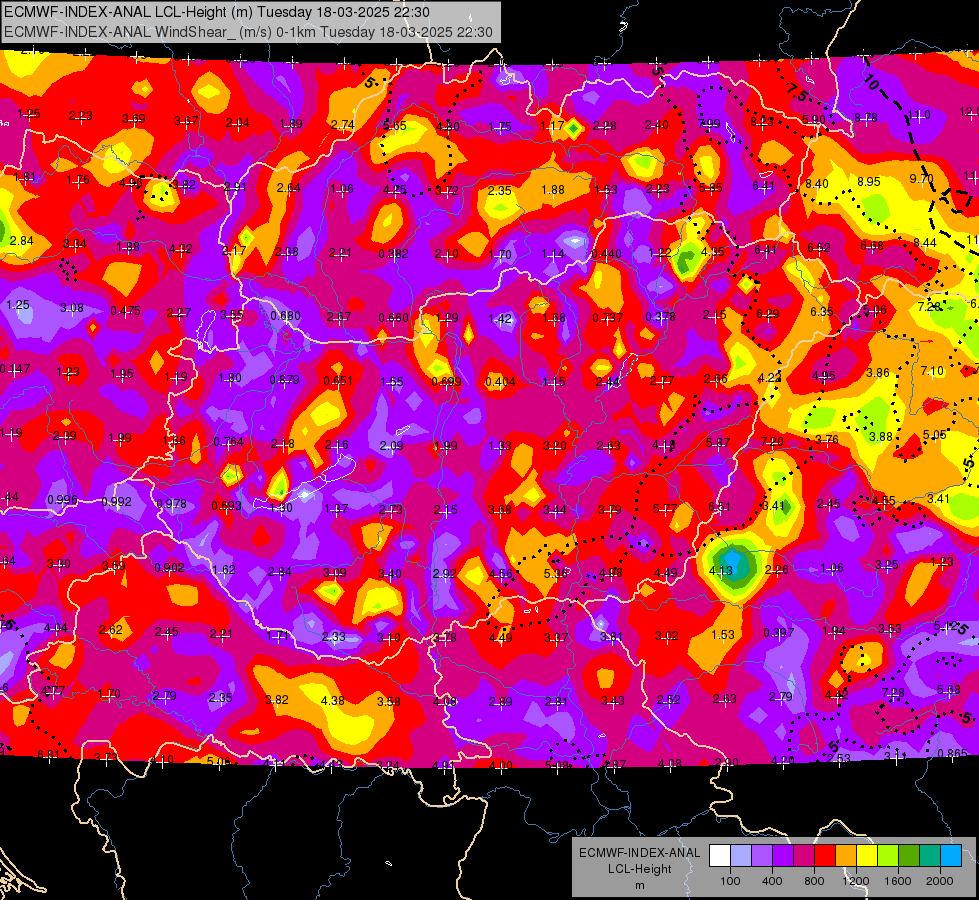Click the wind shear value 7.10
979x900 pixels.
pyautogui.click(x=932, y=371)
